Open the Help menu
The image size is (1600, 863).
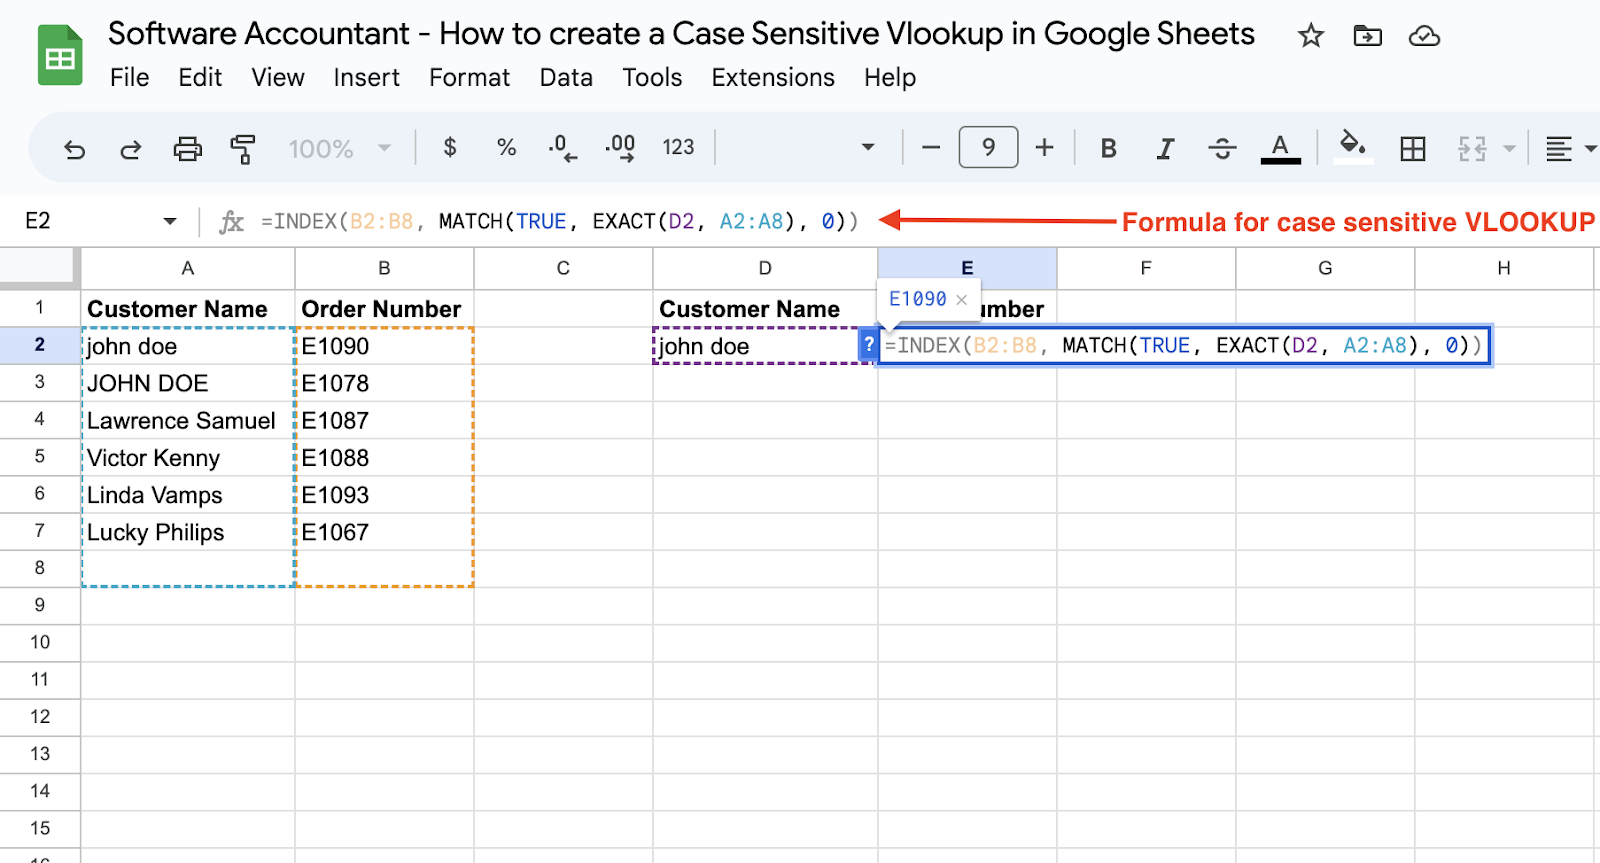point(890,77)
